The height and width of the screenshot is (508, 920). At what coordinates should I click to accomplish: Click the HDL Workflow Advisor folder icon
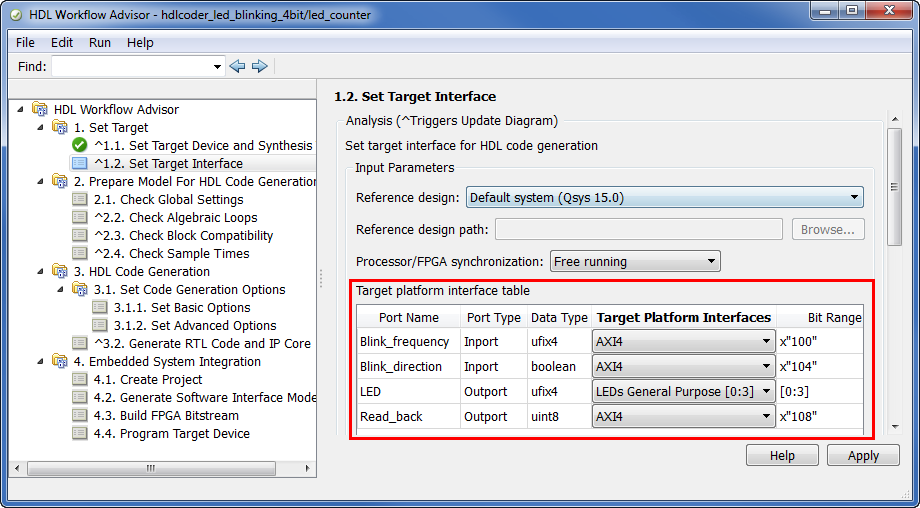pyautogui.click(x=40, y=109)
